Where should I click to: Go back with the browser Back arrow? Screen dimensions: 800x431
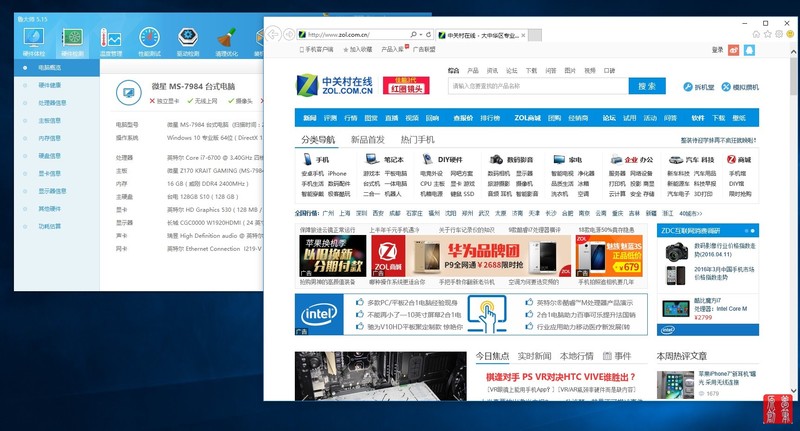(x=273, y=34)
